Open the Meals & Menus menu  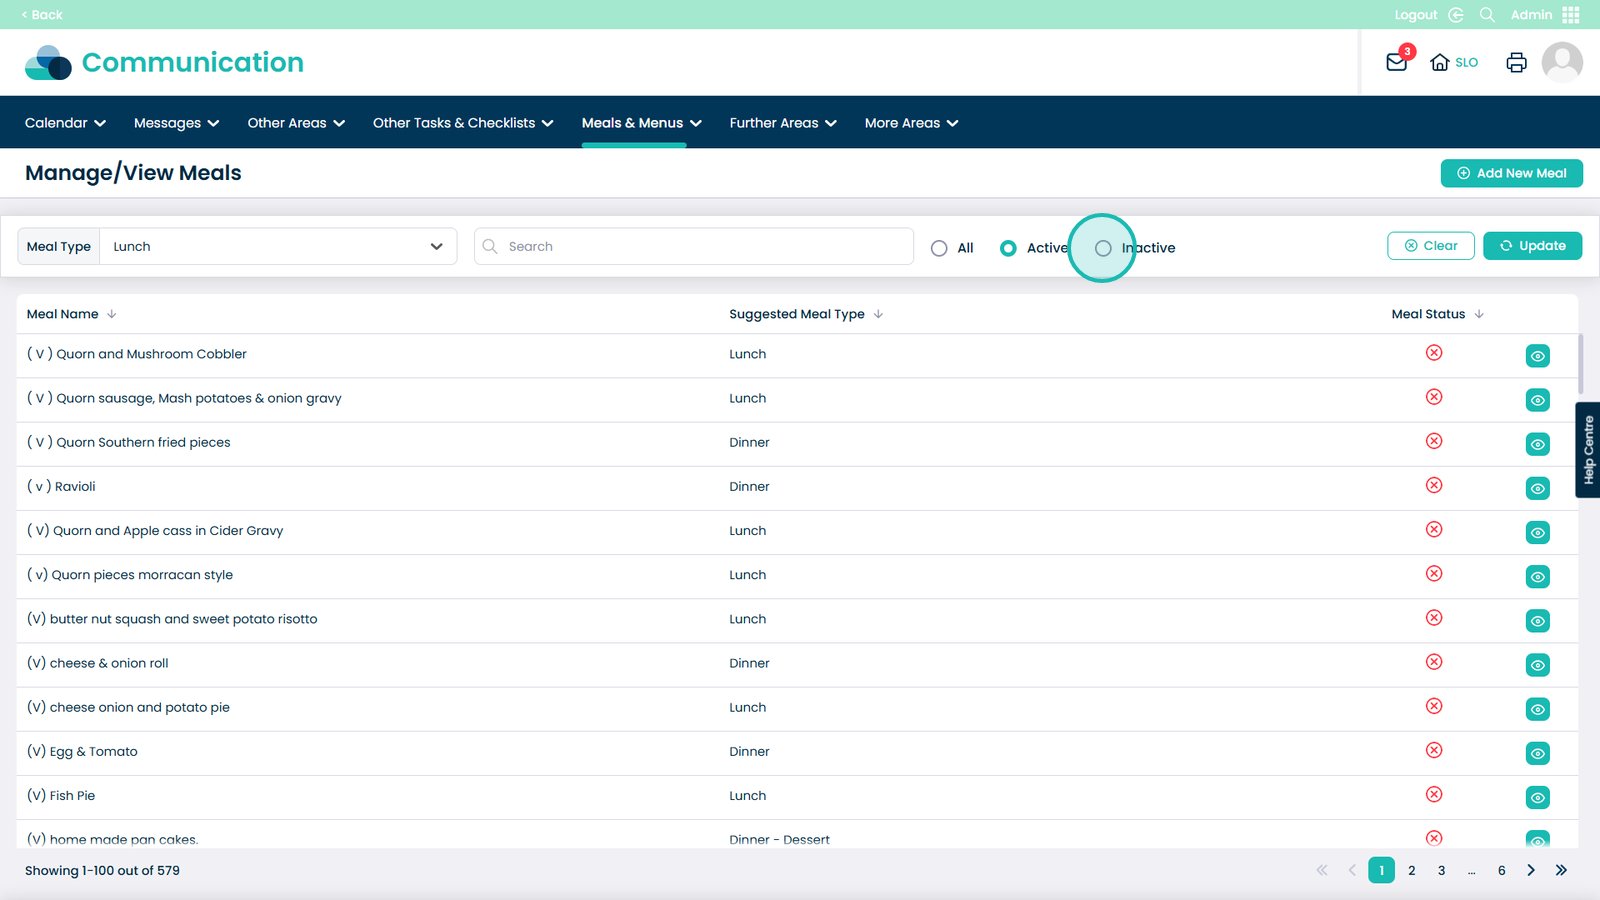[x=641, y=123]
